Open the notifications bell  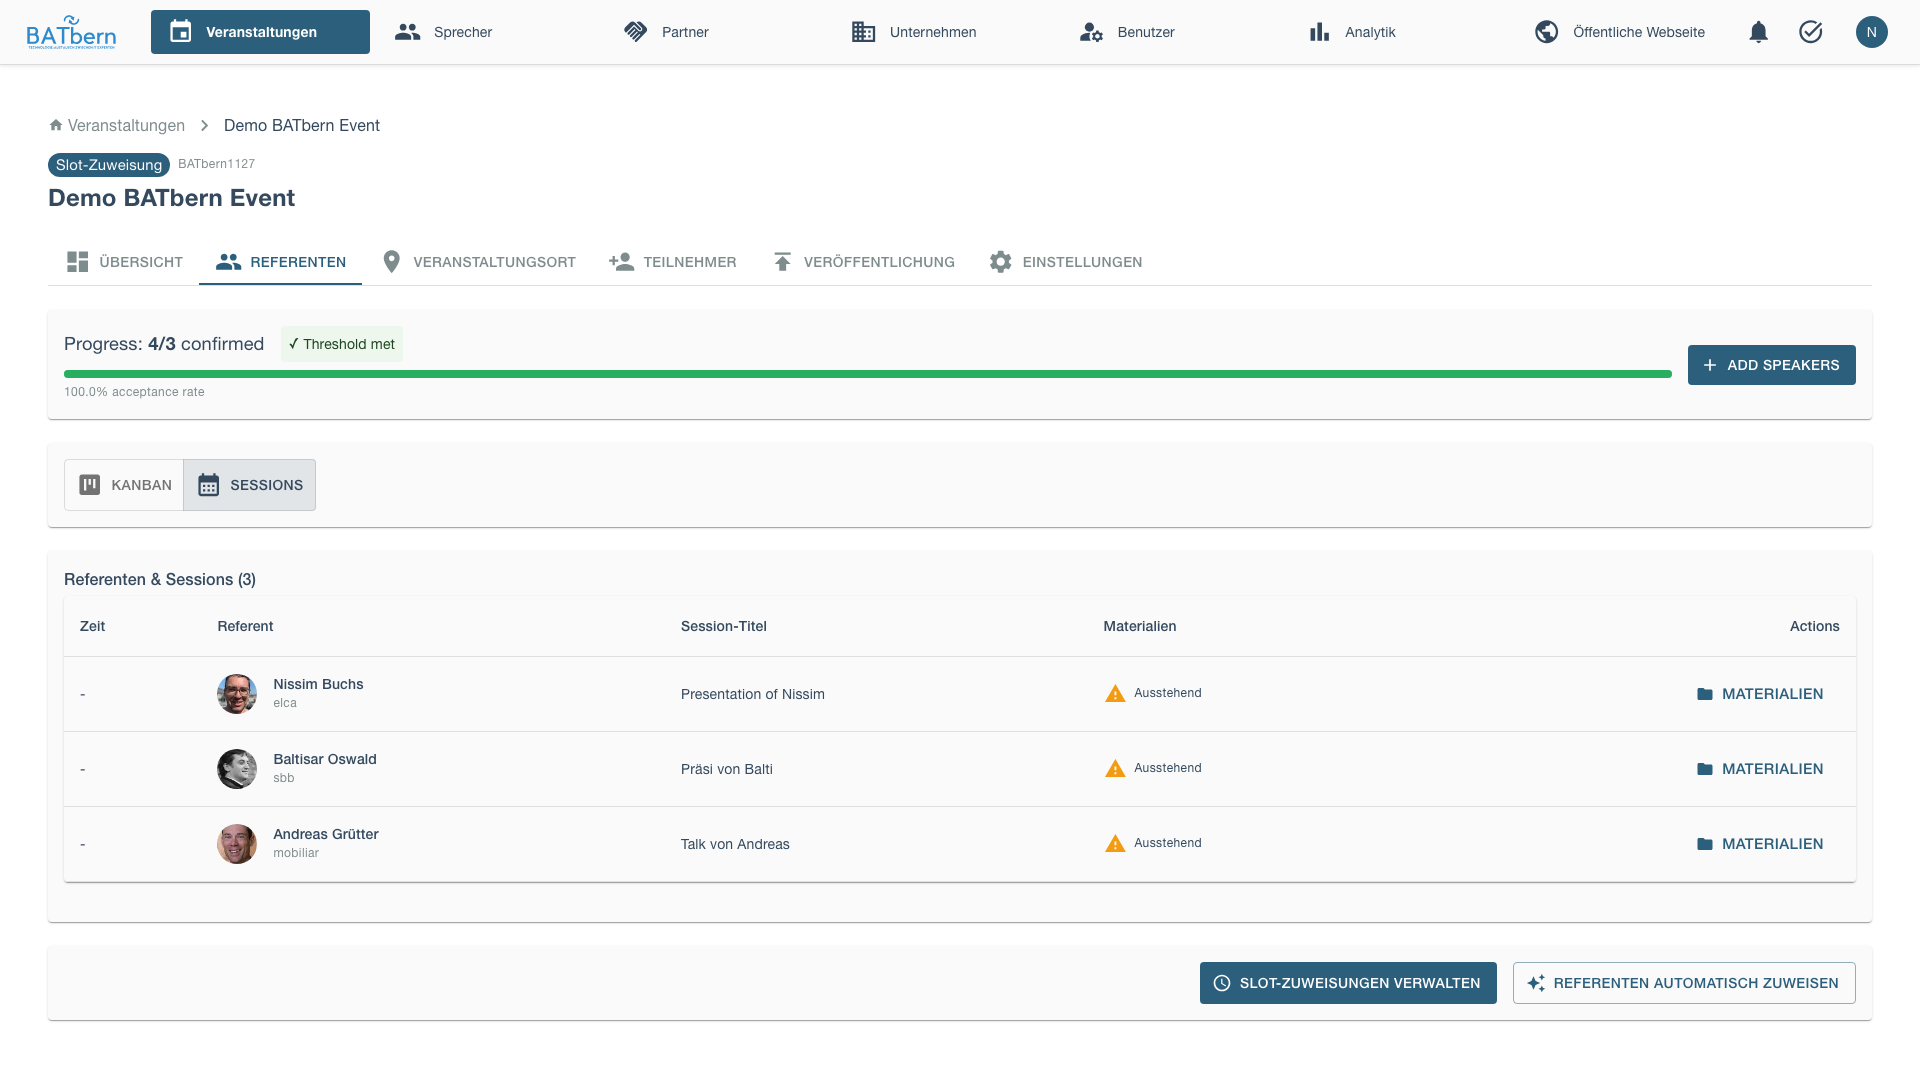(1758, 32)
